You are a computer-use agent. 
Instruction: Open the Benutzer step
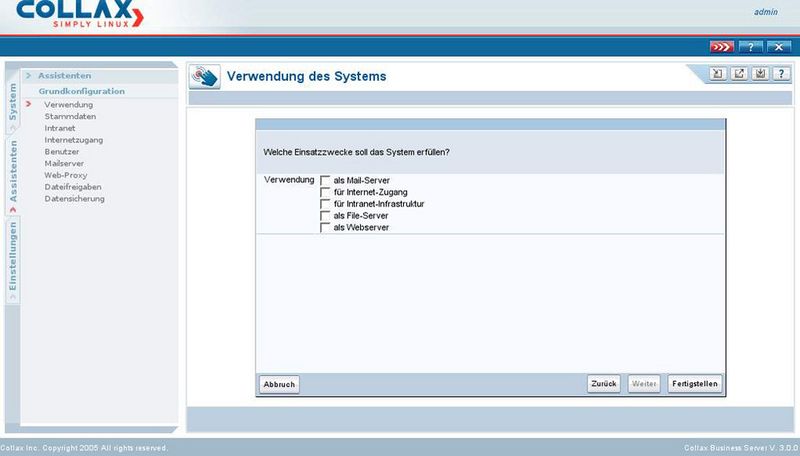[x=62, y=151]
